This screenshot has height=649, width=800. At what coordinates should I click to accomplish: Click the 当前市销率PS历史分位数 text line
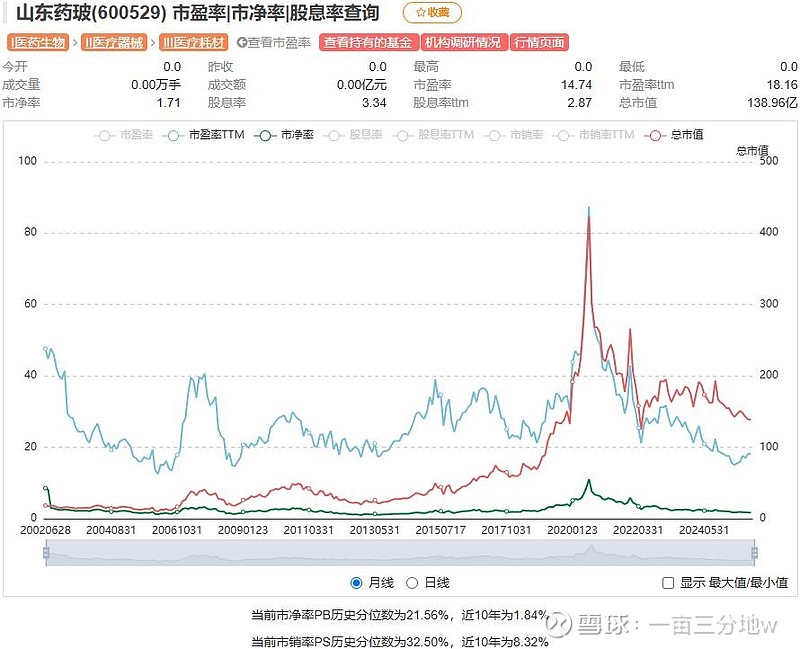coord(400,641)
